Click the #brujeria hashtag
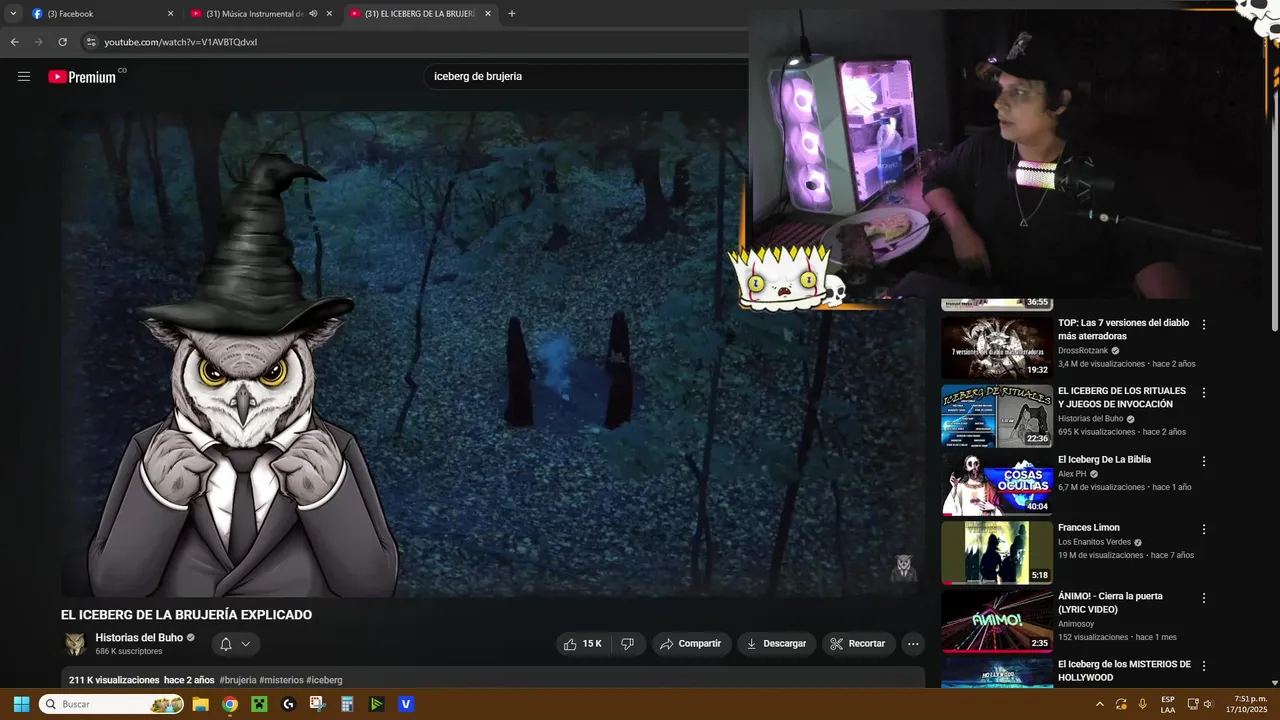The width and height of the screenshot is (1280, 720). [238, 680]
